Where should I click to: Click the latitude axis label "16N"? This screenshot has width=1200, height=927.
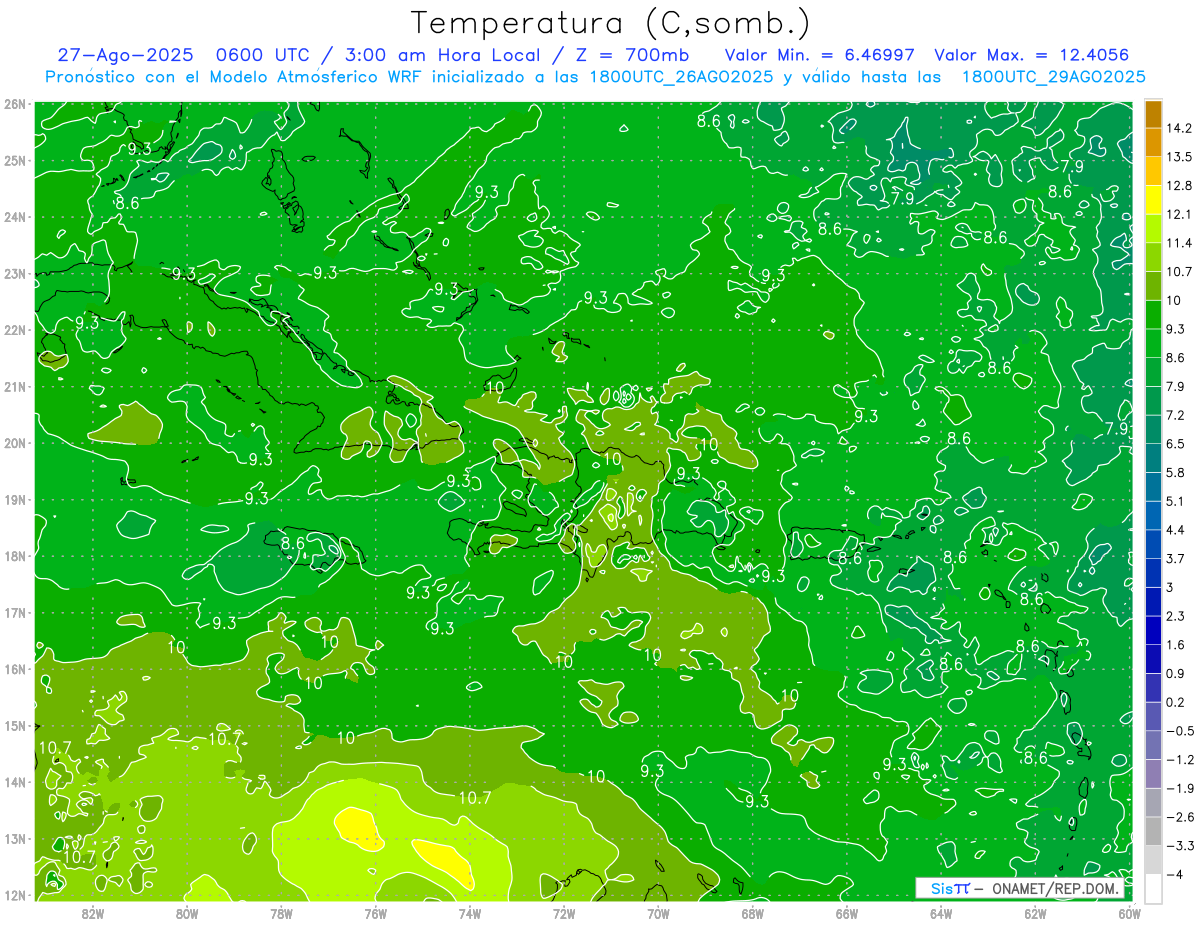(x=14, y=669)
